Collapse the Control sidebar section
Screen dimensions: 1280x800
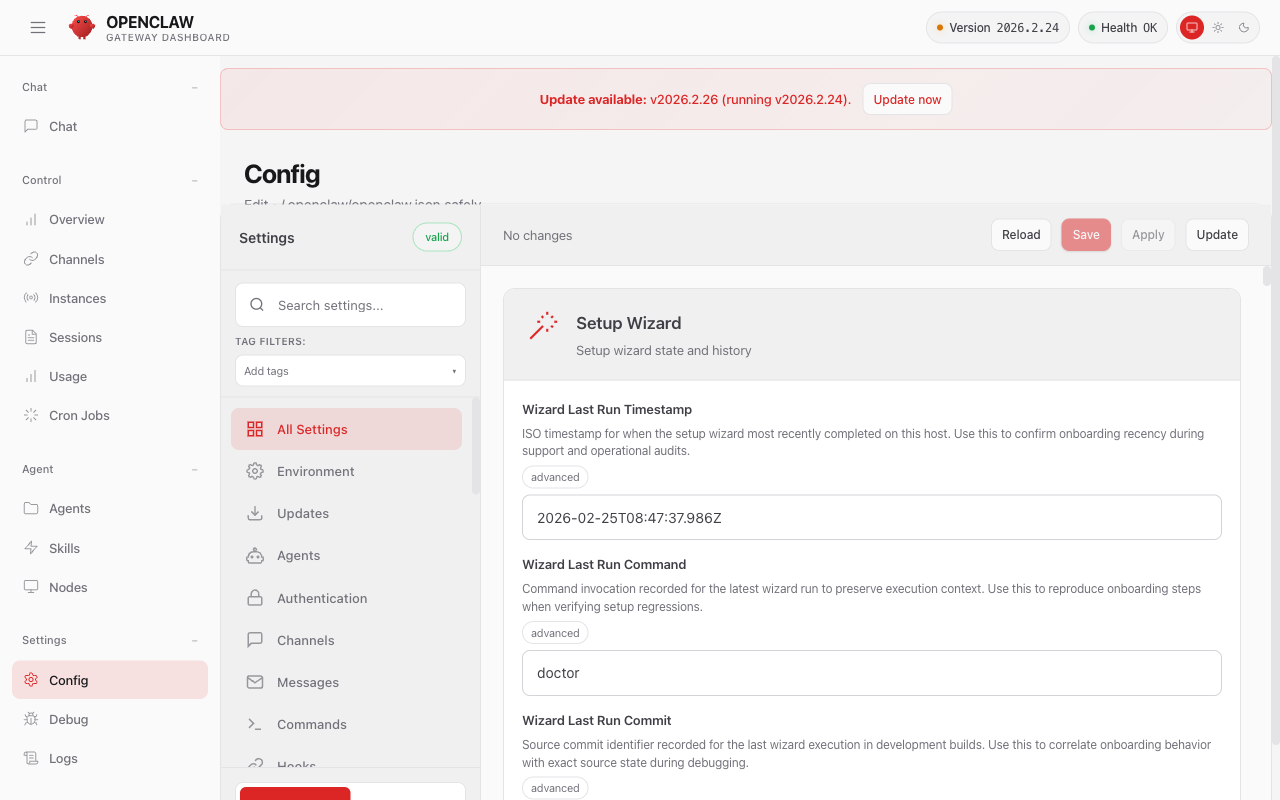(x=193, y=180)
